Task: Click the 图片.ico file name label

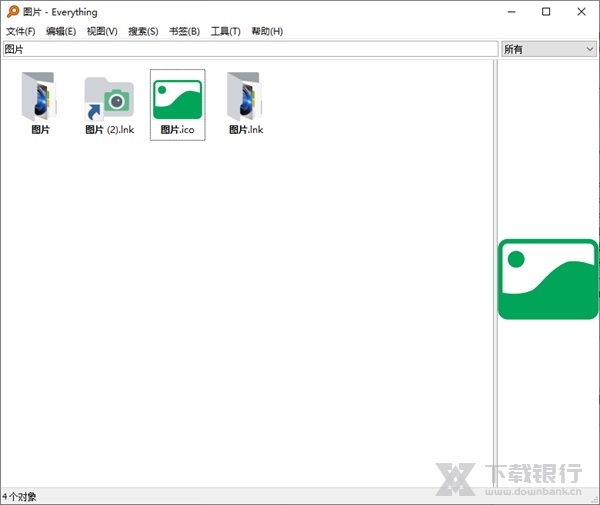Action: [177, 130]
